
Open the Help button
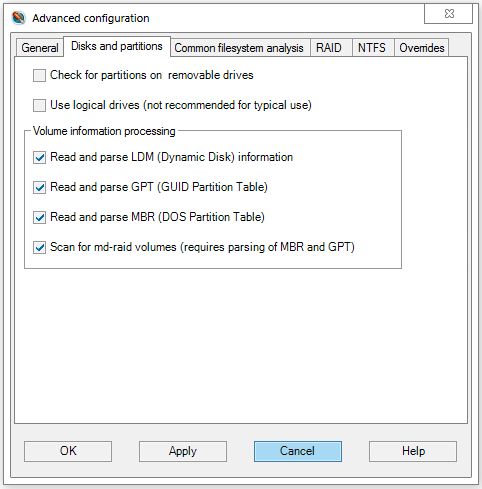(413, 451)
